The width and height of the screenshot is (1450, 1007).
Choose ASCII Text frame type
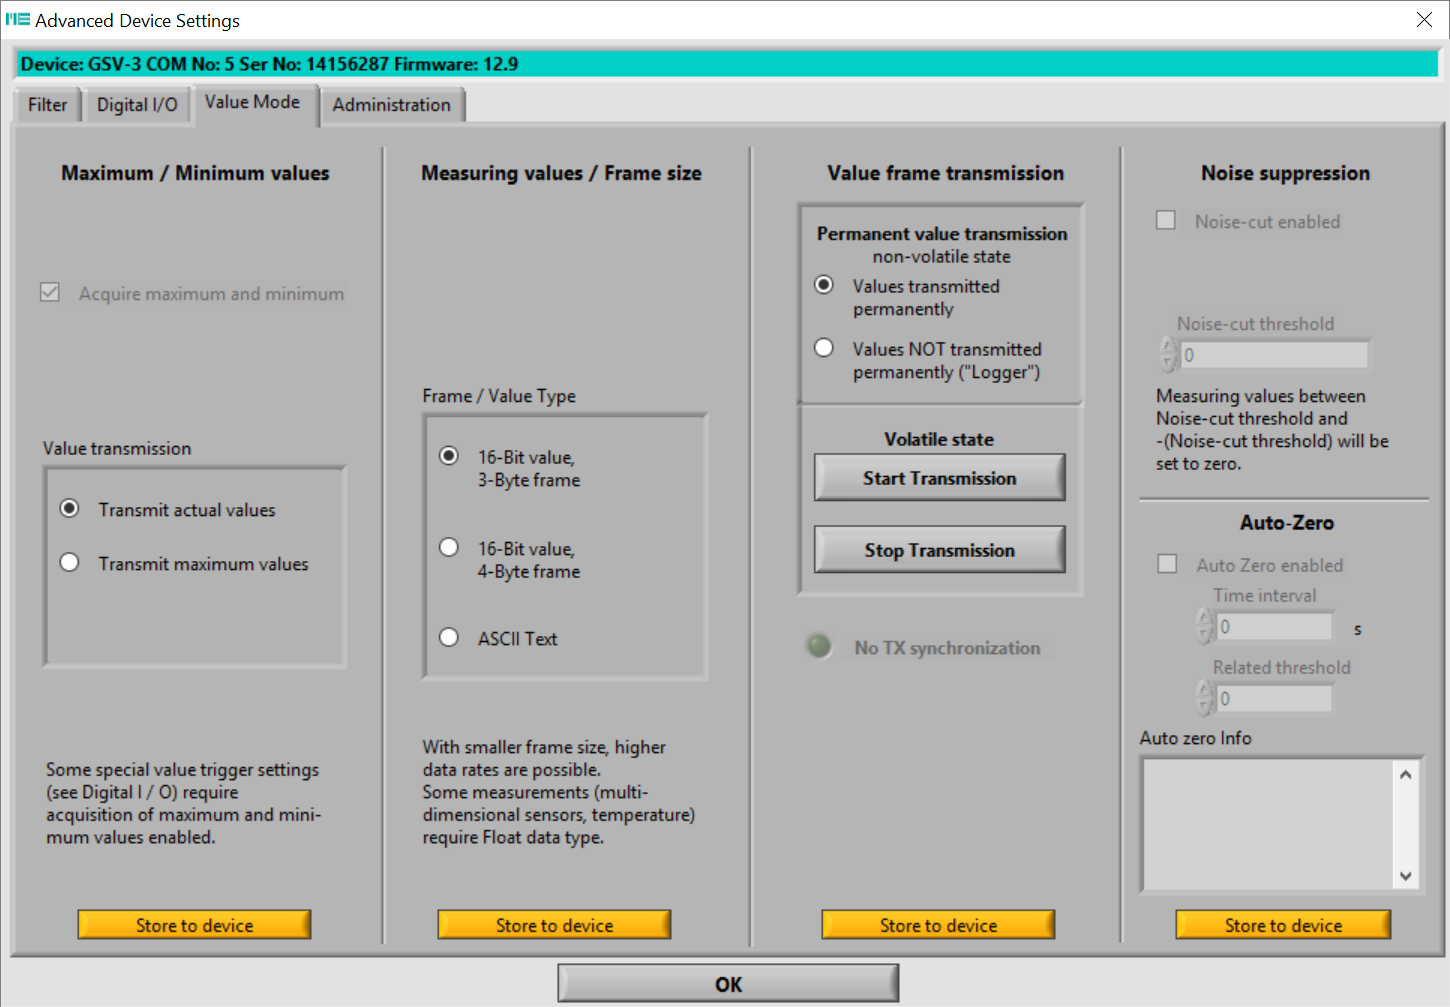(x=450, y=638)
